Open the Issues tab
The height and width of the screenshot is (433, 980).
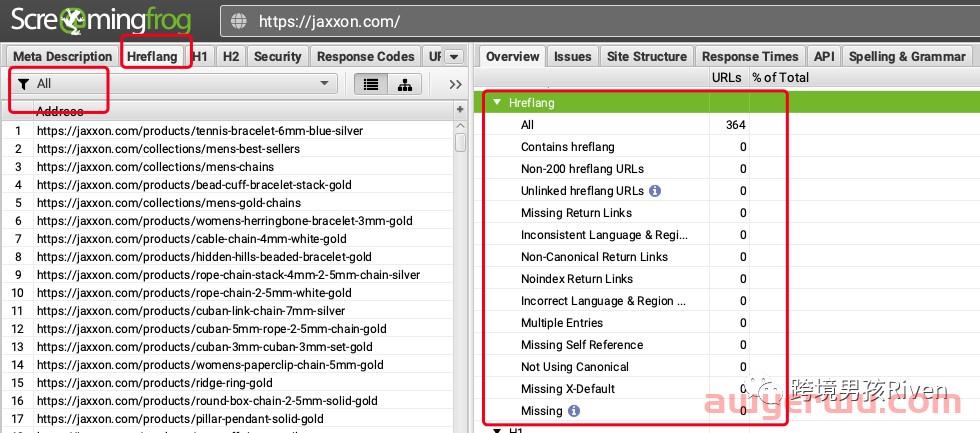pos(572,56)
